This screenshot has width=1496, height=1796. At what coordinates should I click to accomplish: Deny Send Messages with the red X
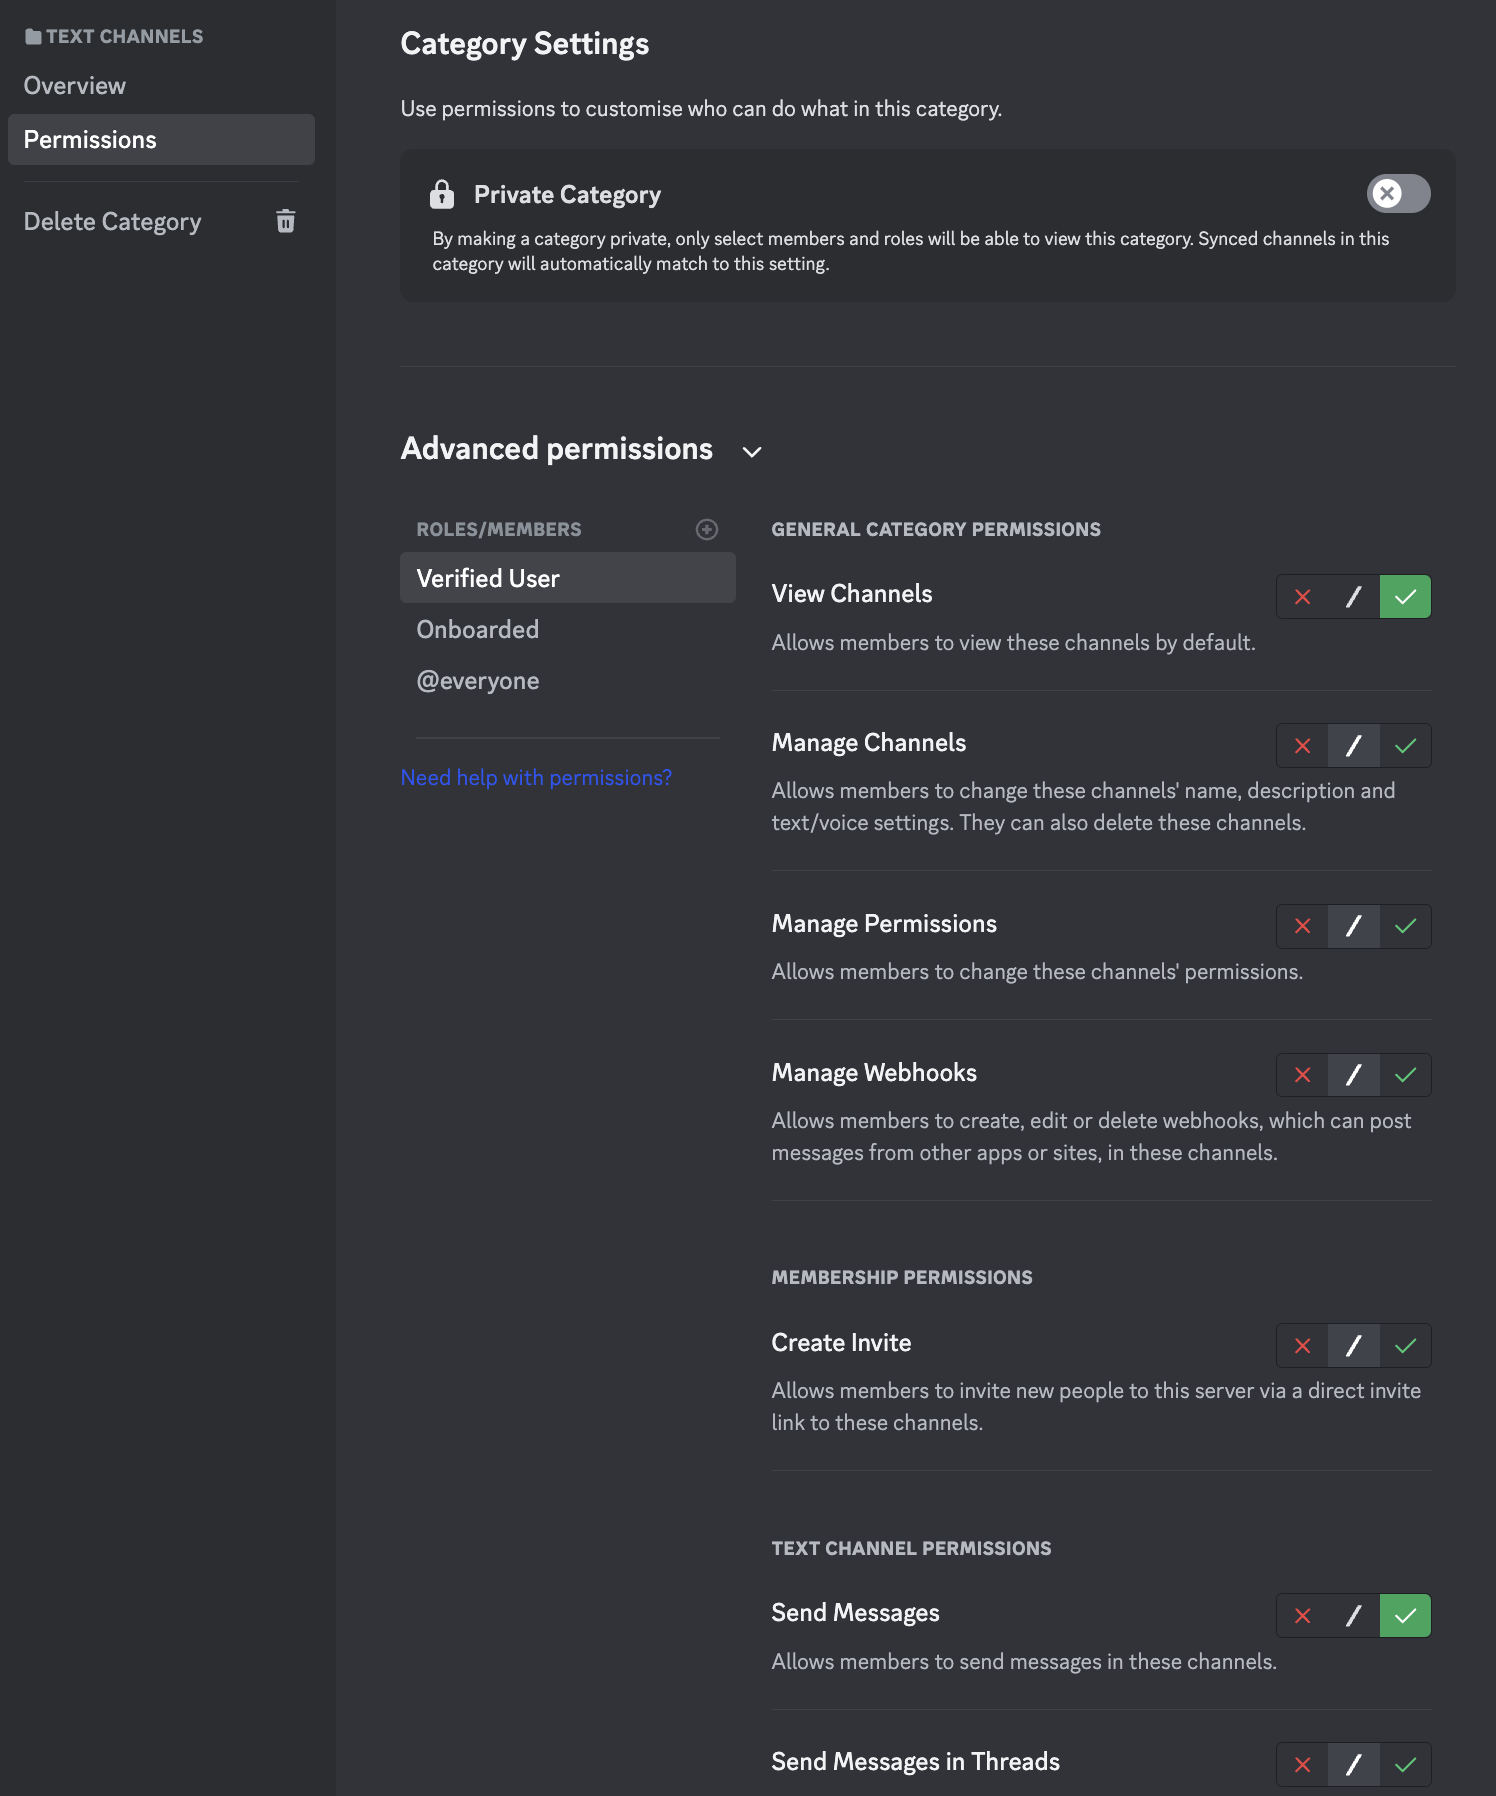pyautogui.click(x=1302, y=1616)
